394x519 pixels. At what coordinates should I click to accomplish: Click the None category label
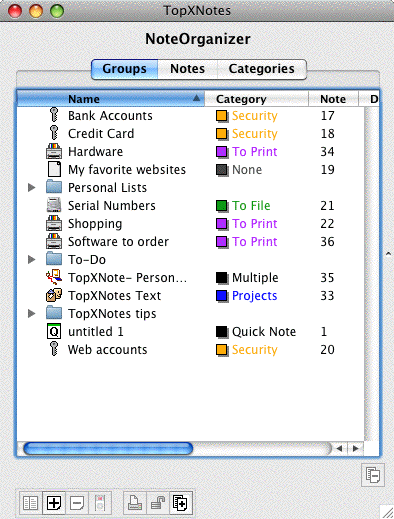[x=247, y=170]
